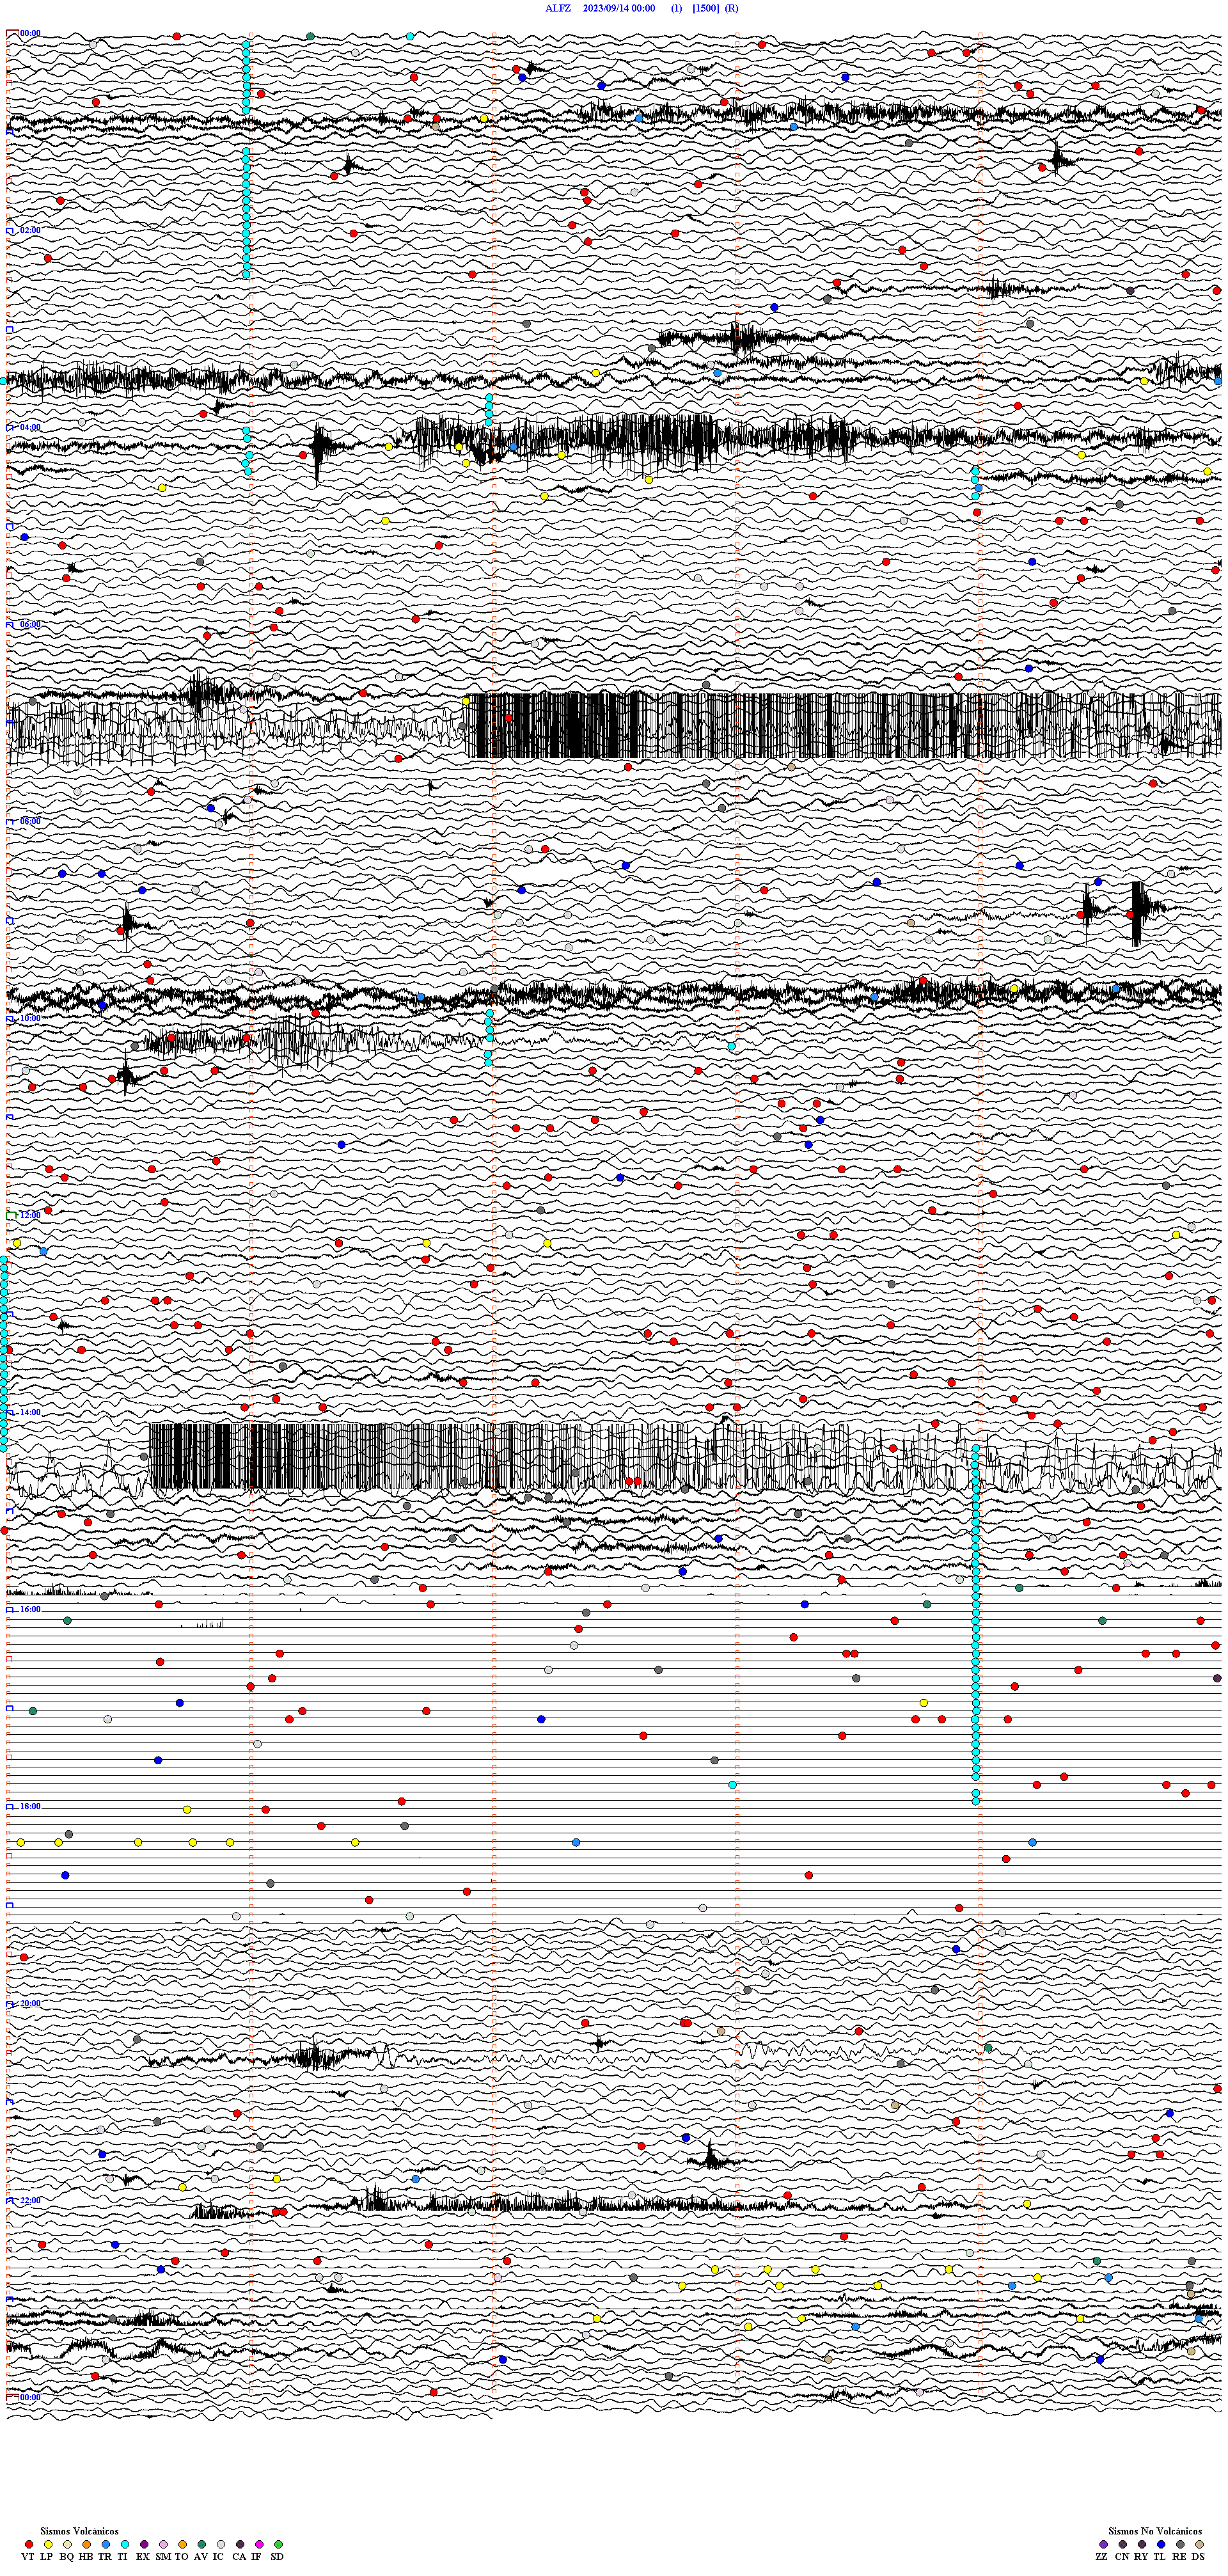Click the light gray IC legend dot
Viewport: 1228px width, 2576px height.
[220, 2544]
